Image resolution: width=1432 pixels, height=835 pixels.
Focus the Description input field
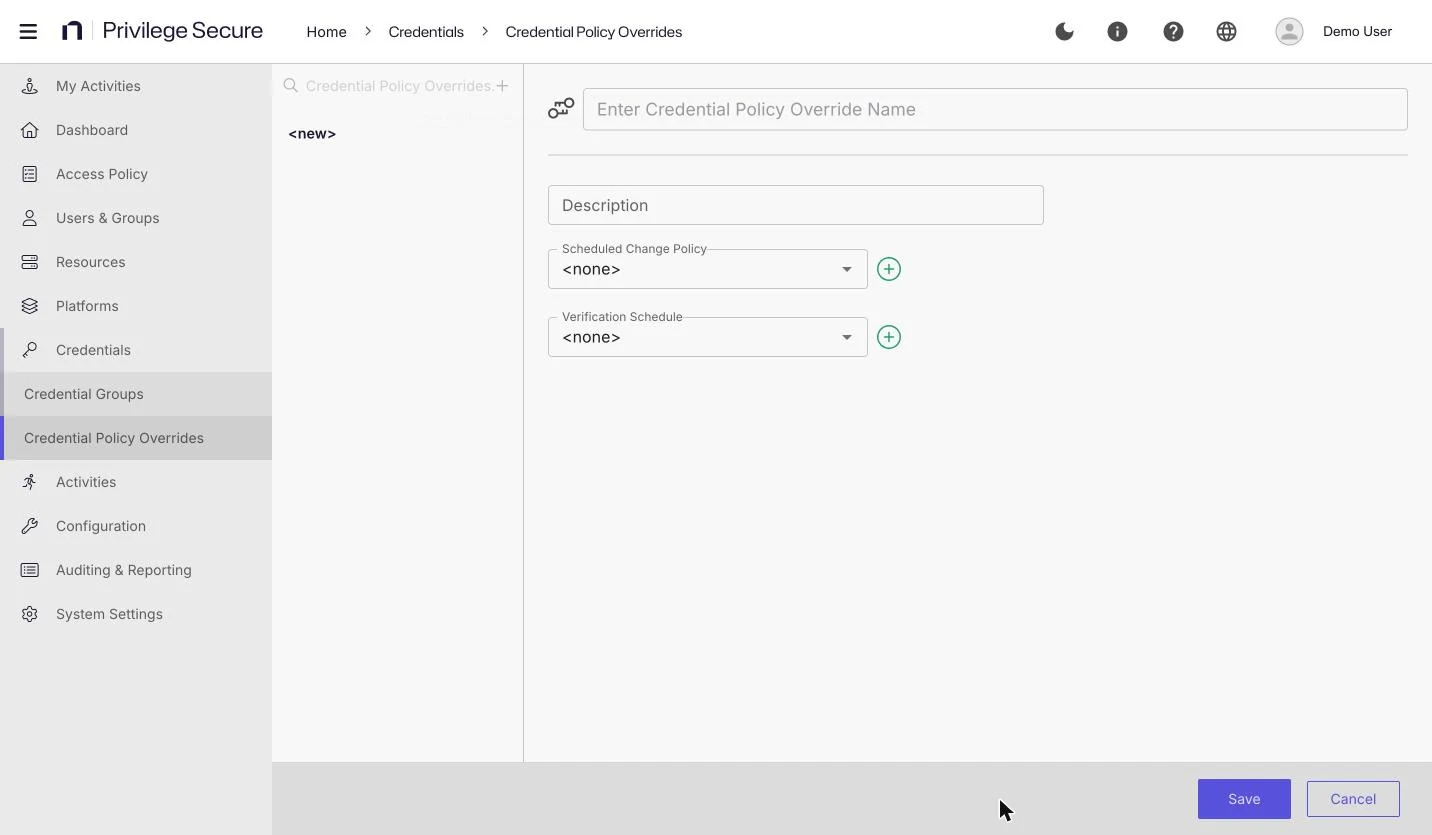(x=796, y=205)
